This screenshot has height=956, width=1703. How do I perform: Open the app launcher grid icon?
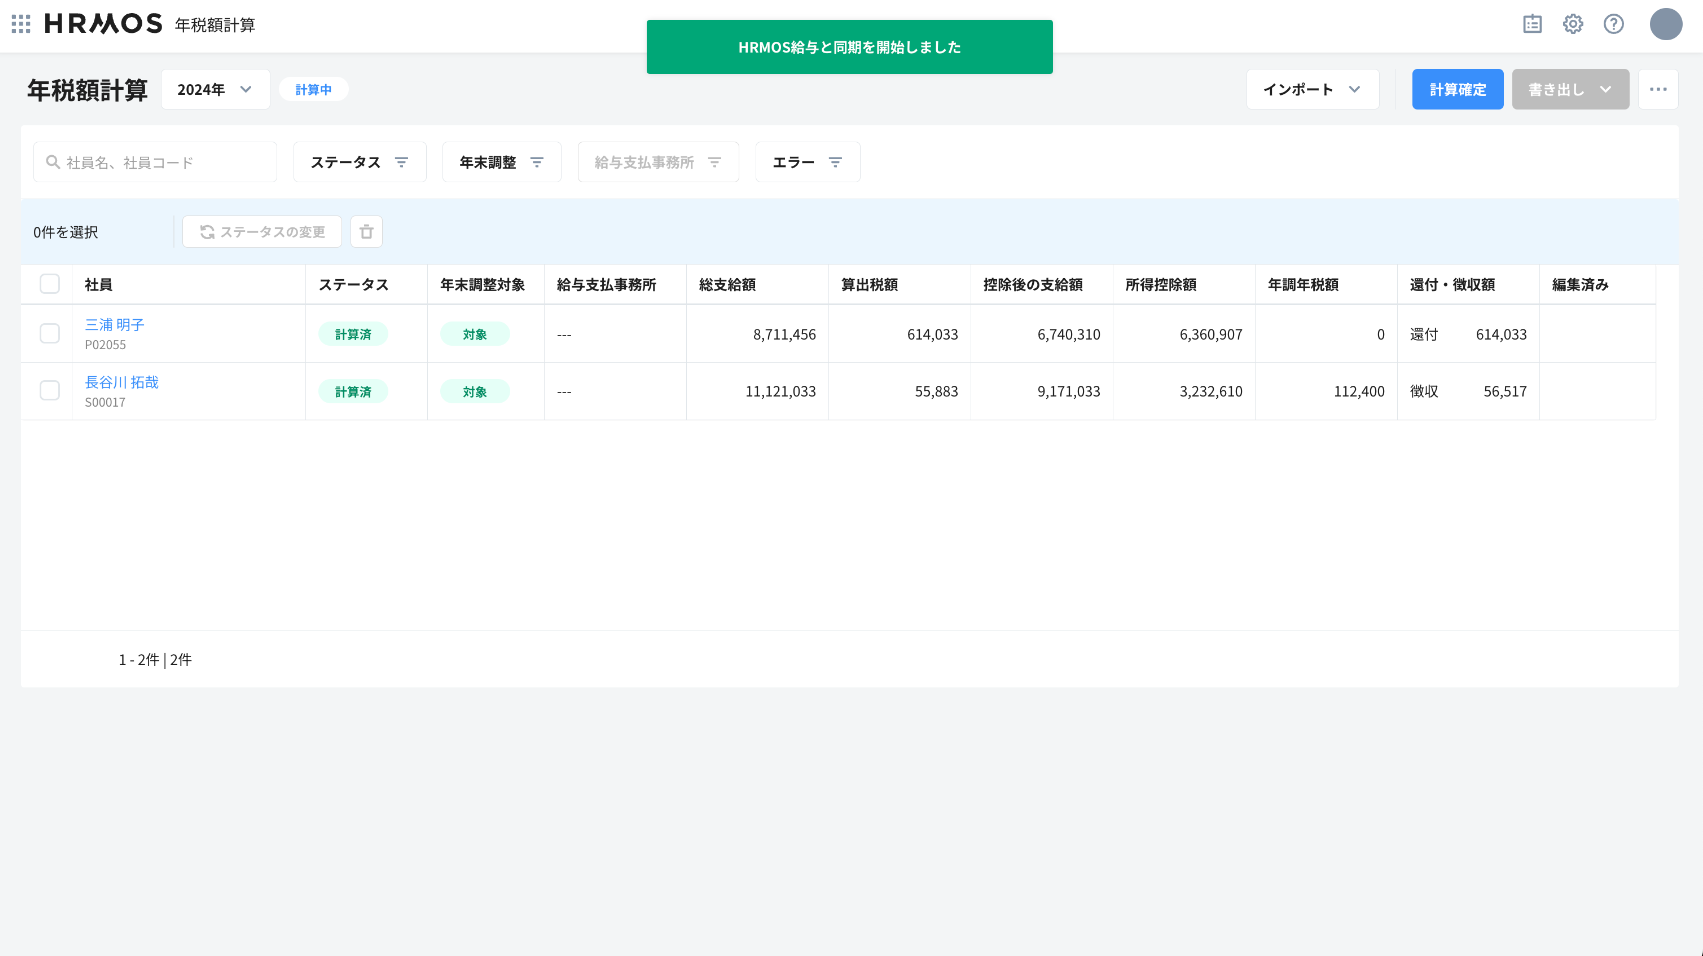(x=21, y=24)
